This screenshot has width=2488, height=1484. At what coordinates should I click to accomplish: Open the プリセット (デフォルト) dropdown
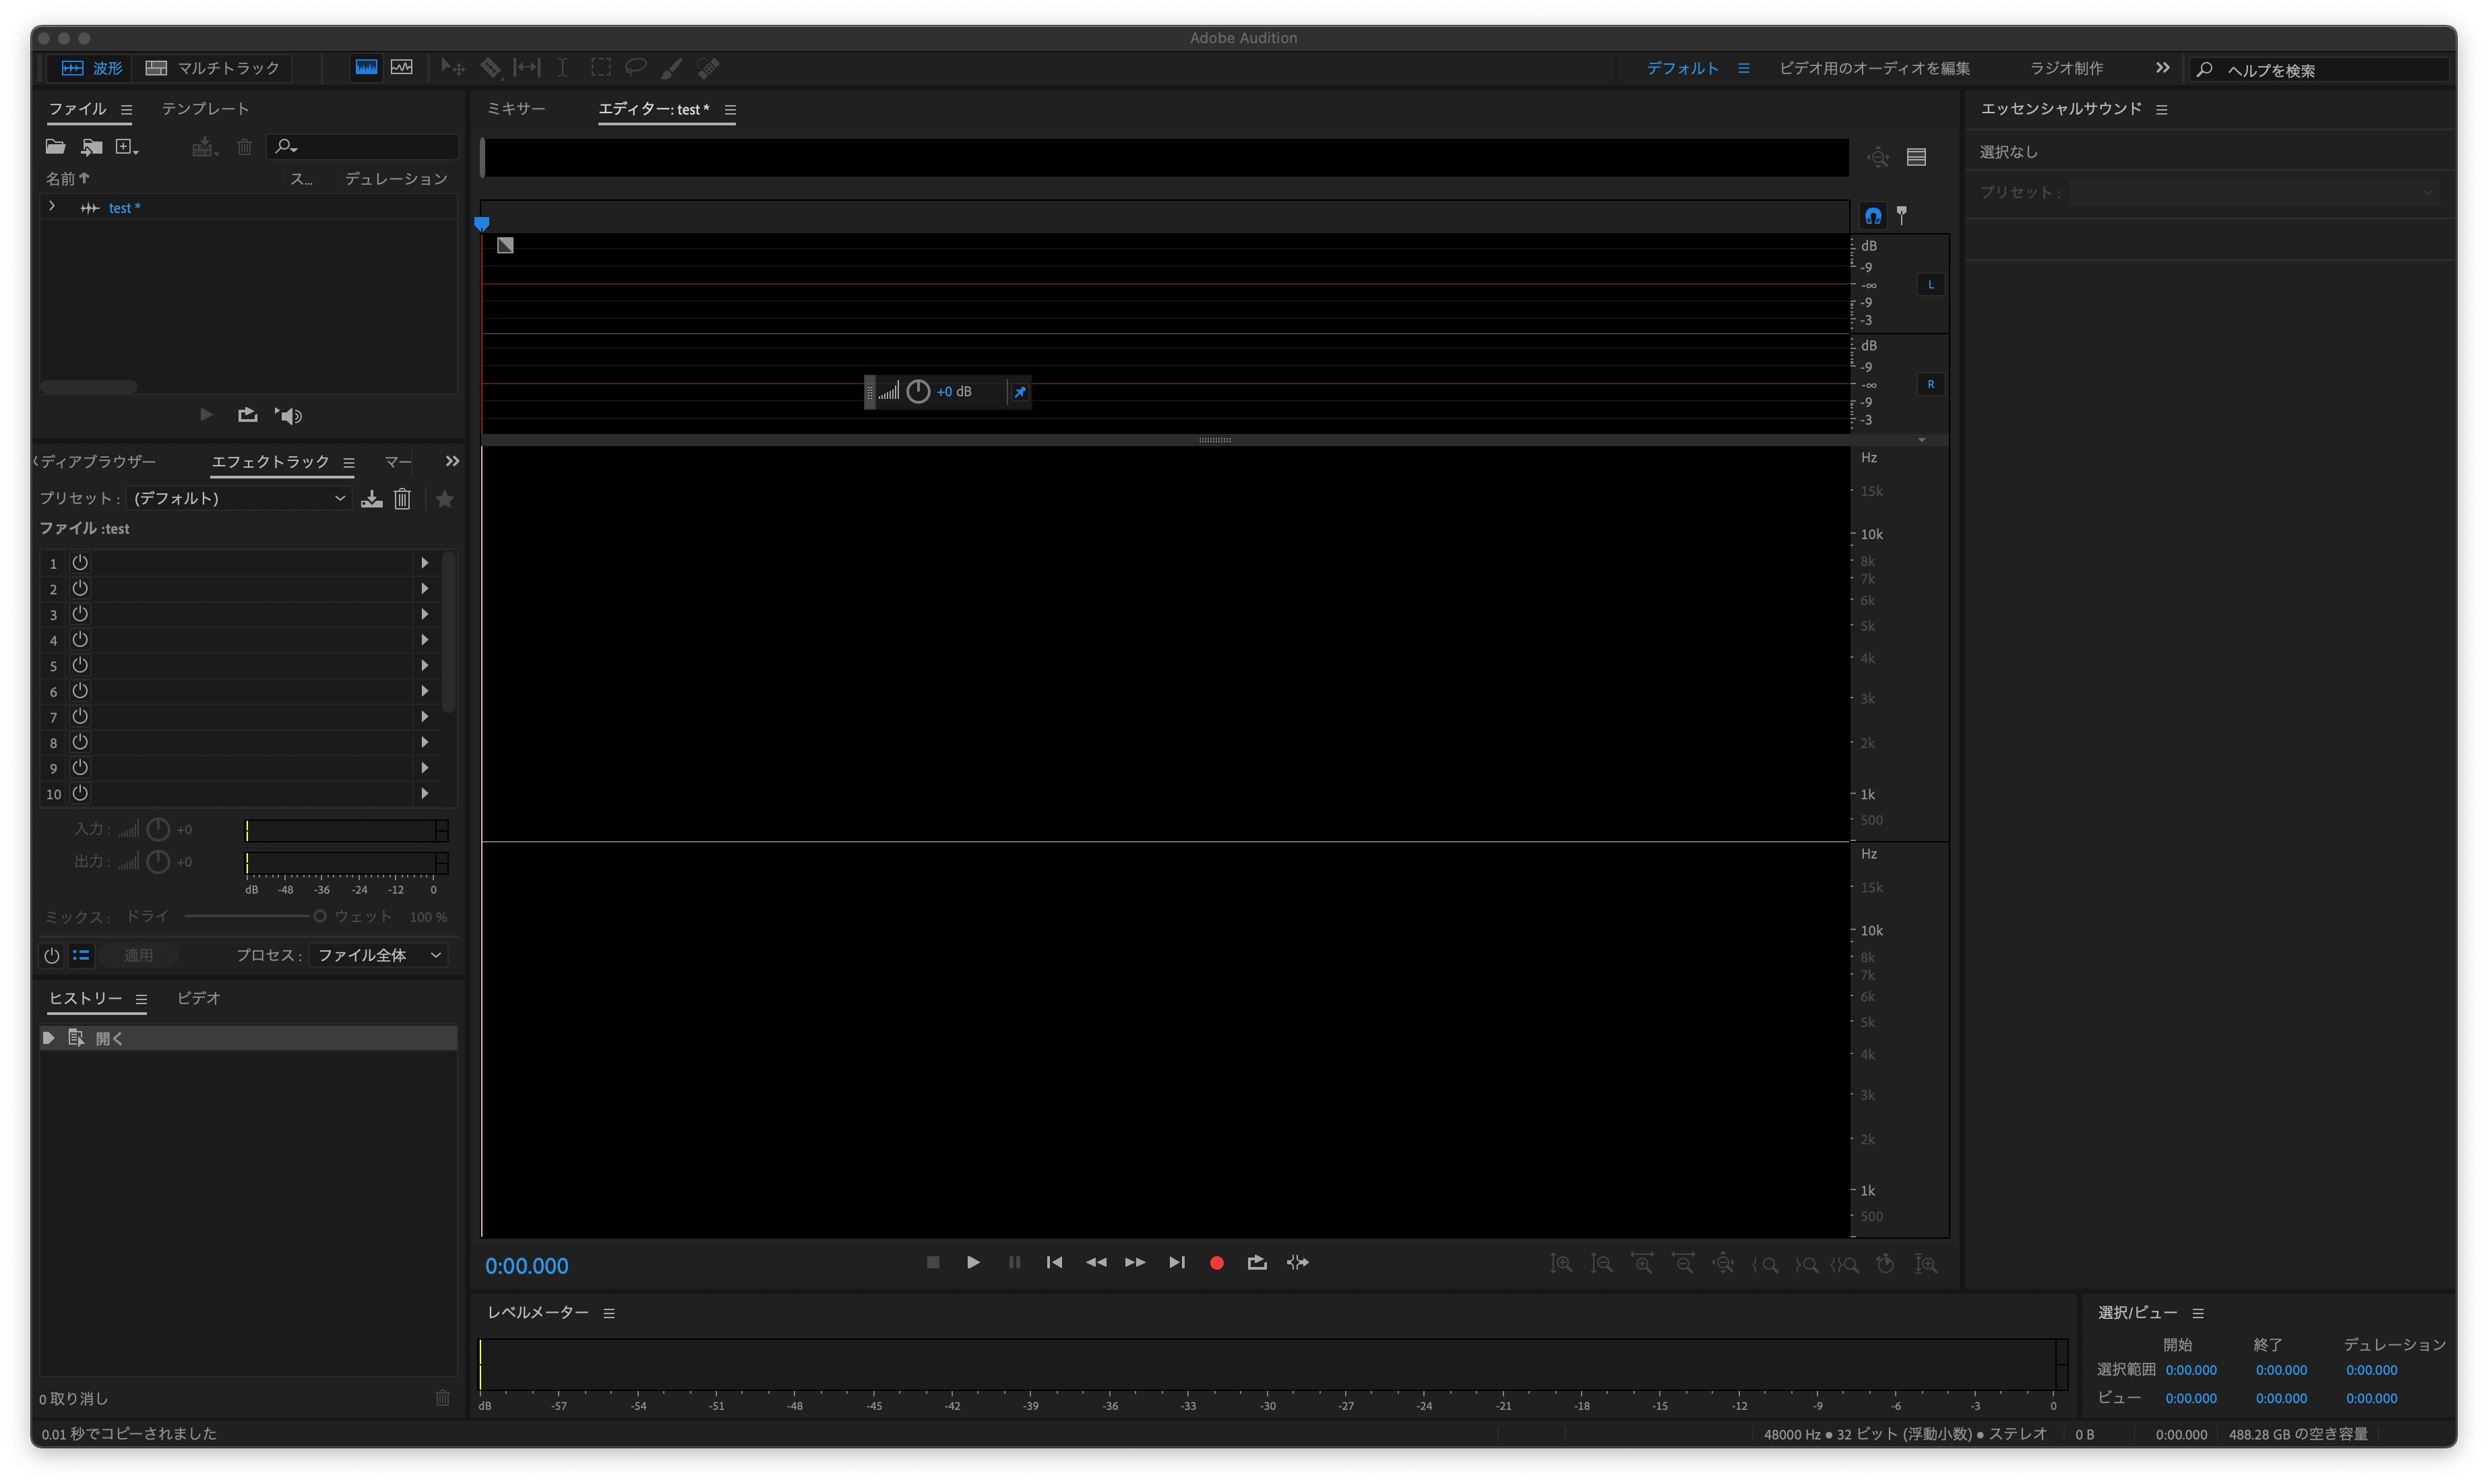[239, 498]
